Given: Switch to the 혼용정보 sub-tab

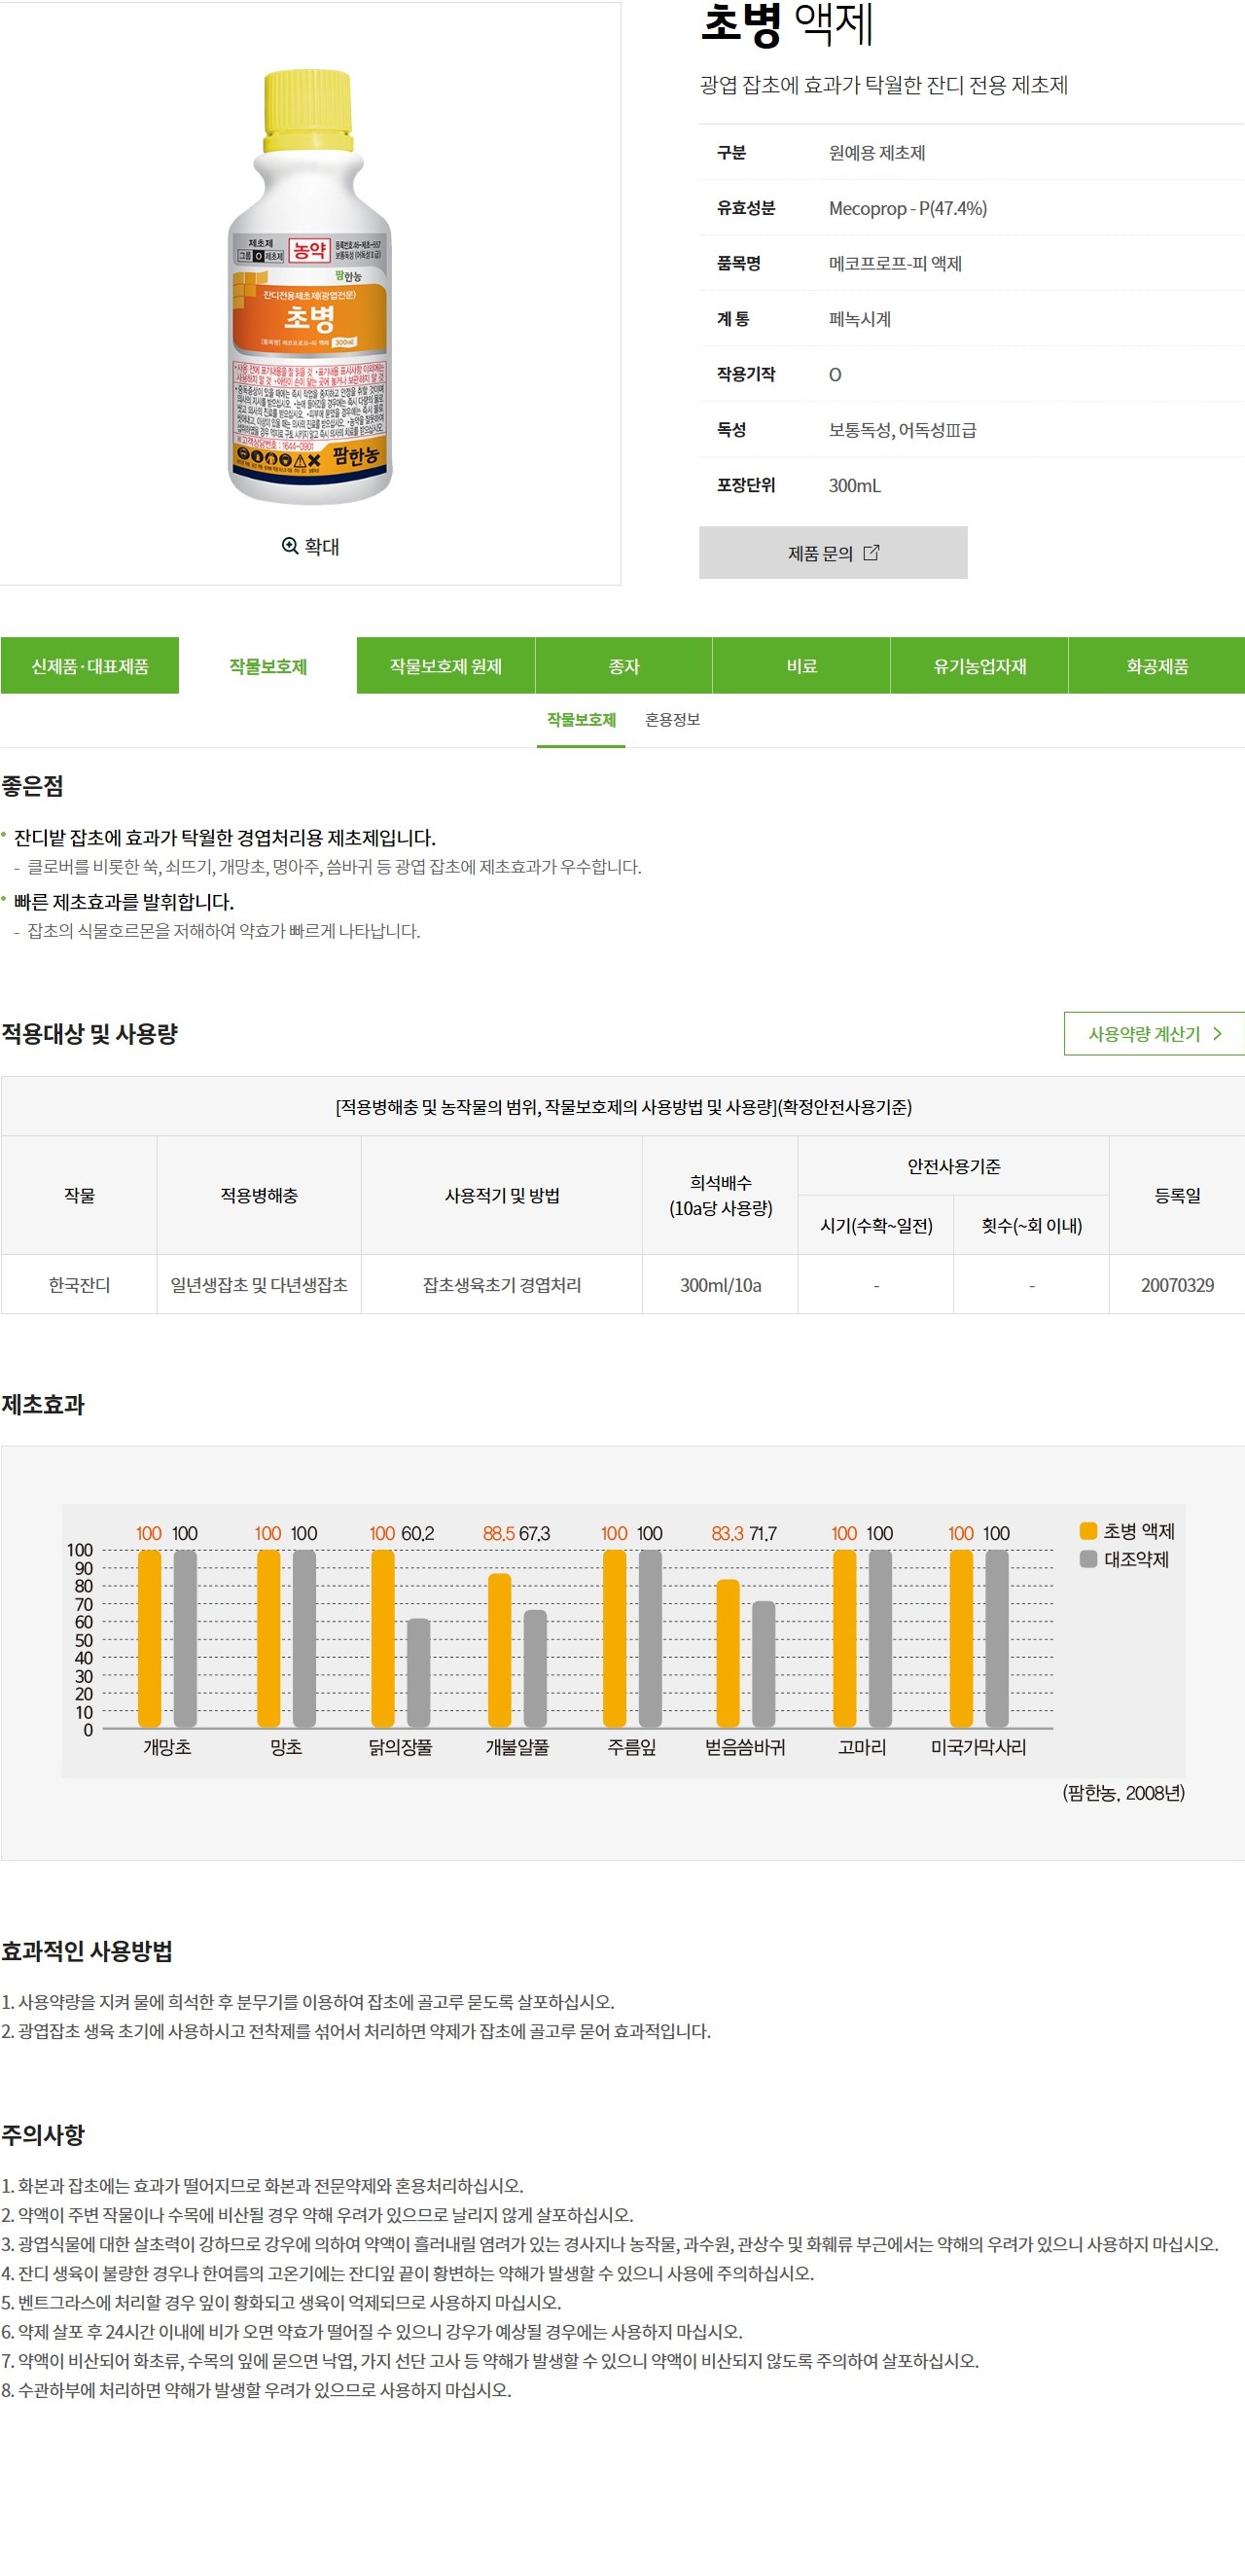Looking at the screenshot, I should coord(673,720).
